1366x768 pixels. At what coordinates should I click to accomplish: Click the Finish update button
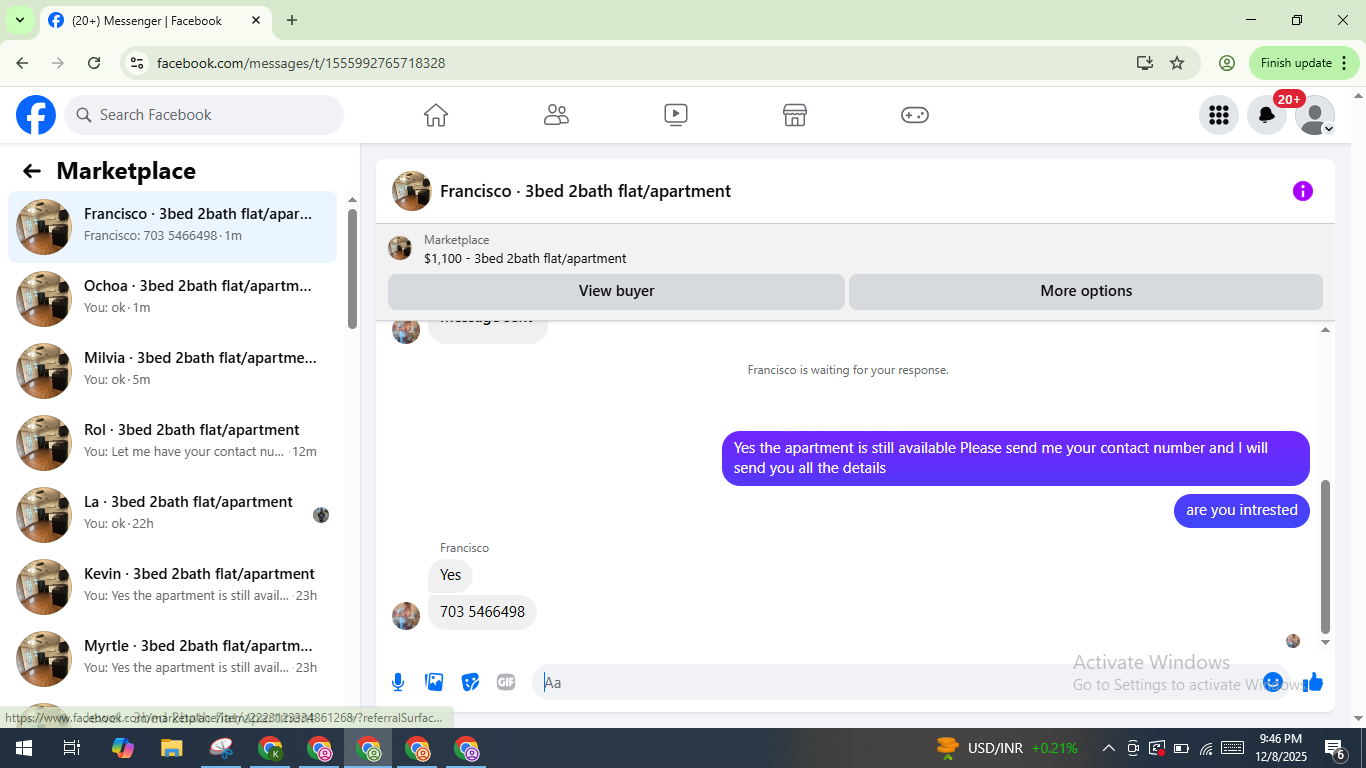(1304, 63)
